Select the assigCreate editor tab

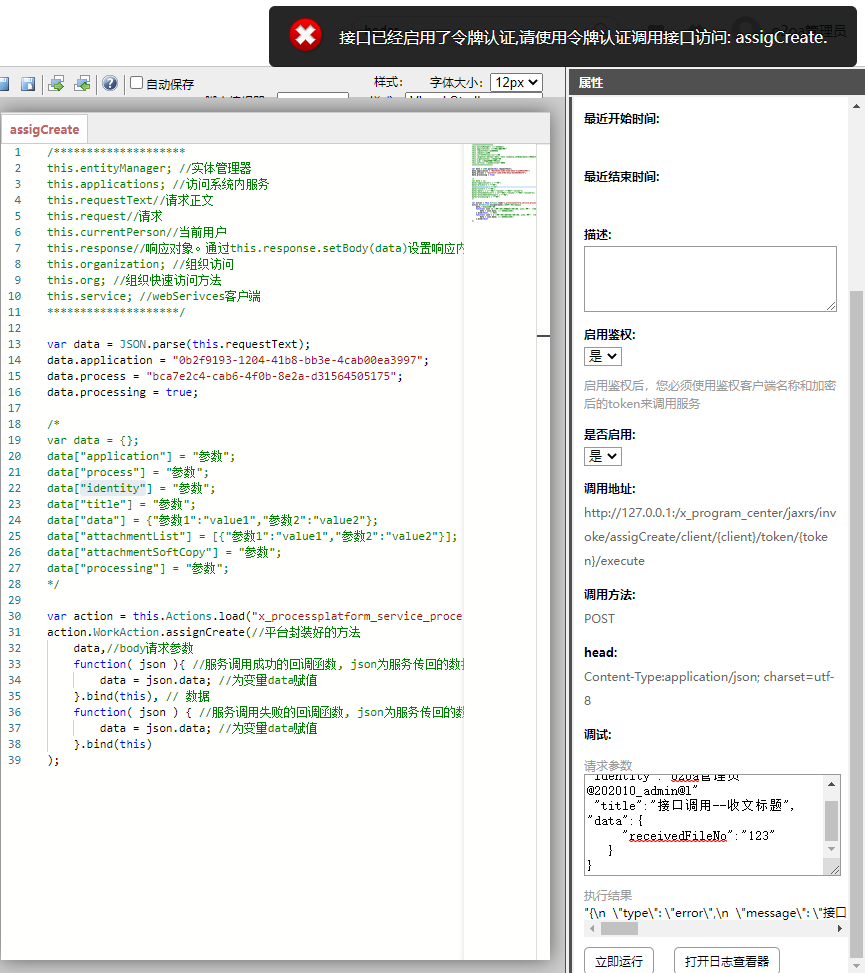(x=45, y=129)
